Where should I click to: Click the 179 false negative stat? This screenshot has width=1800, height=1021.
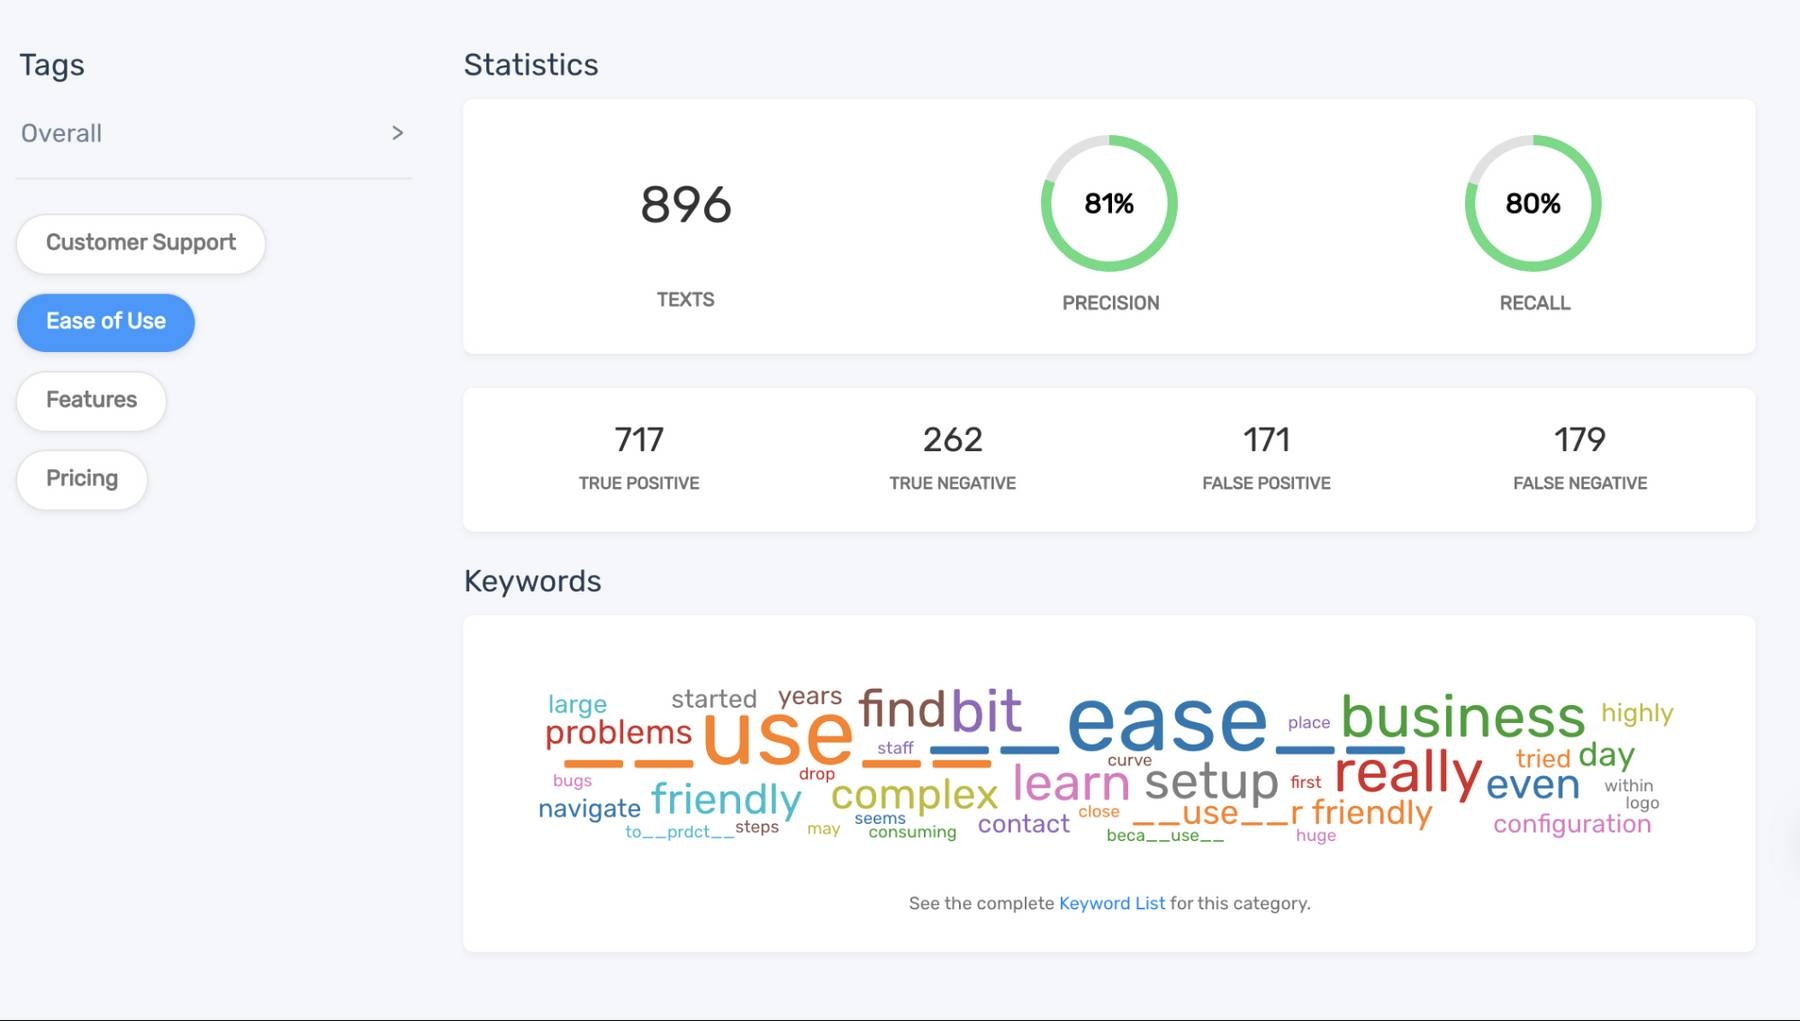[x=1579, y=440]
